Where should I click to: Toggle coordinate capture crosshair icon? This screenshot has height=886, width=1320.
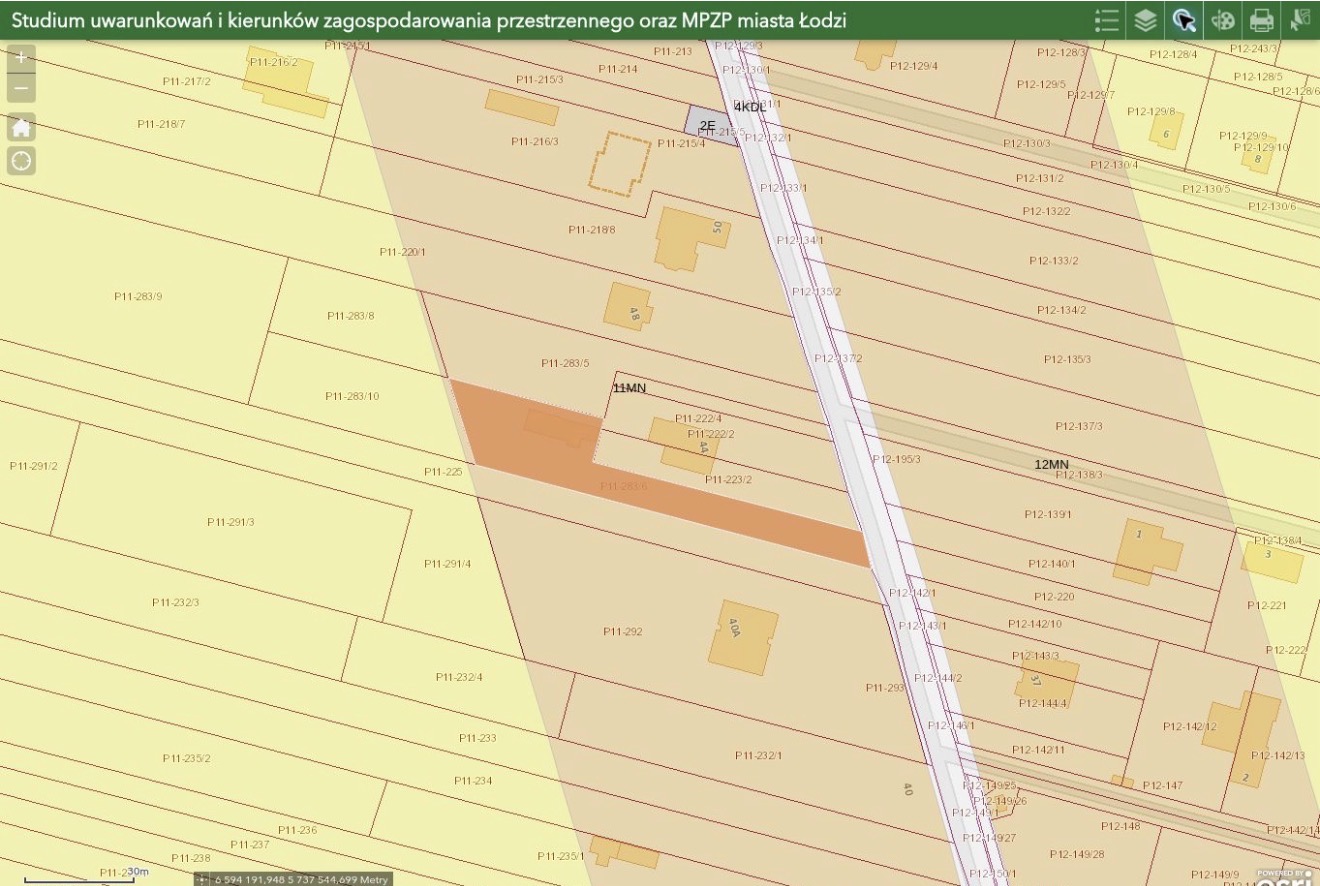click(x=204, y=879)
